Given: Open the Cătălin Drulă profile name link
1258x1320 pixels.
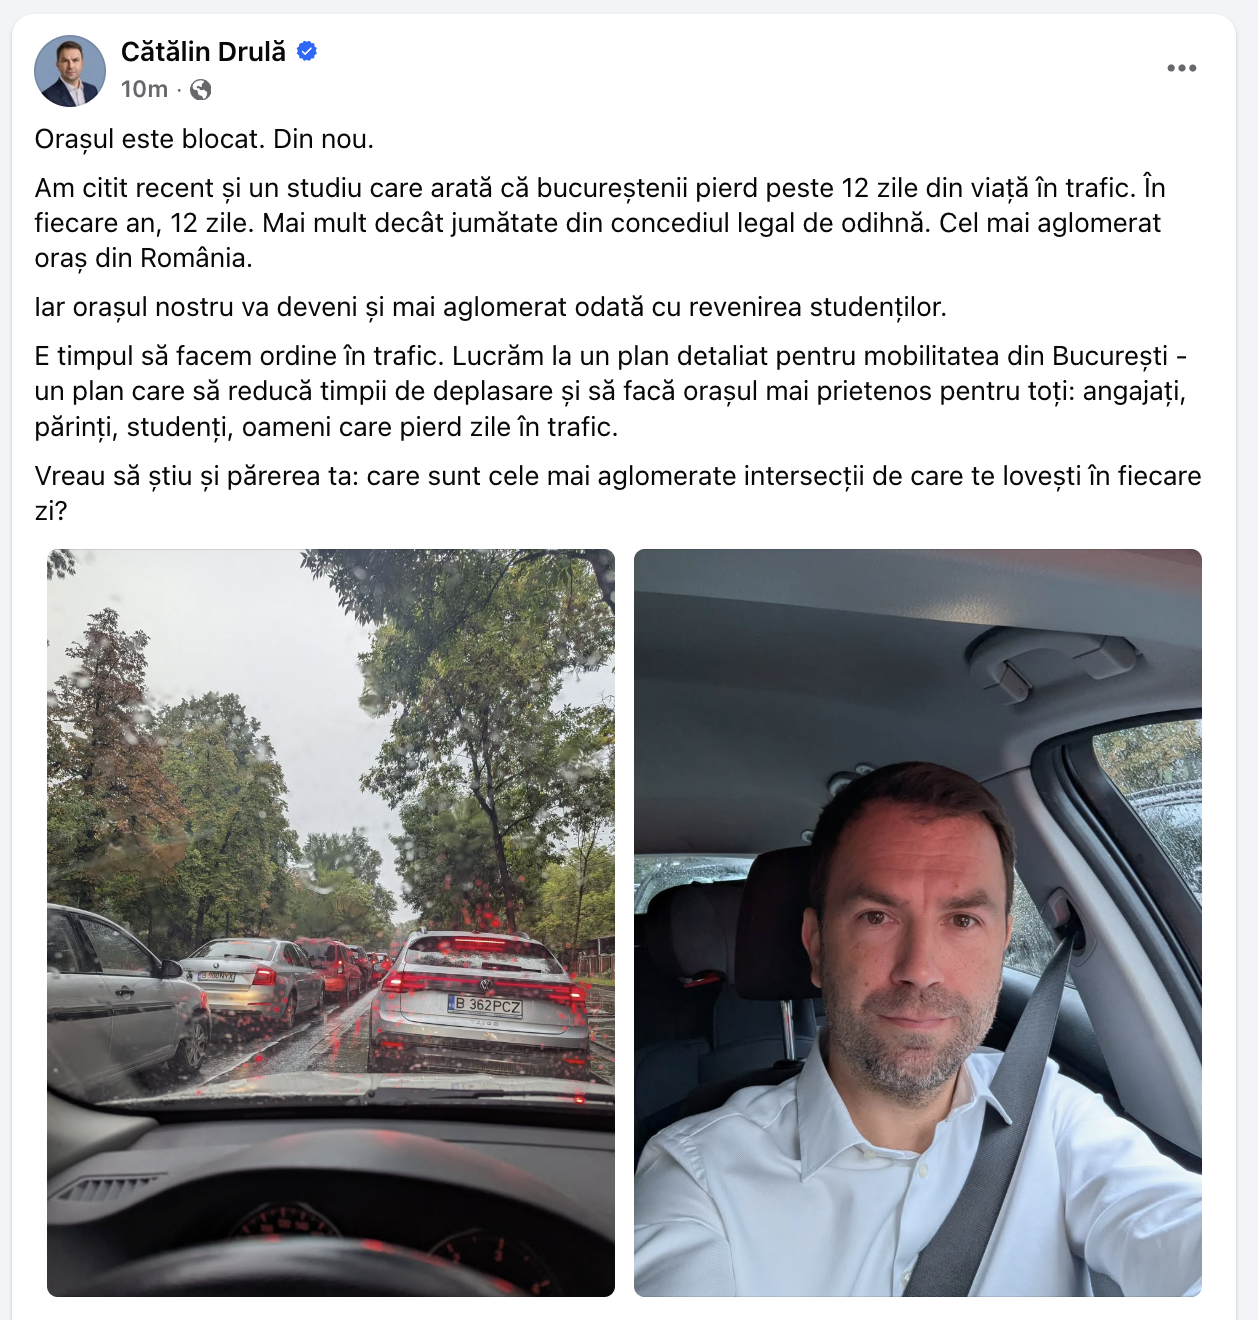Looking at the screenshot, I should [203, 51].
